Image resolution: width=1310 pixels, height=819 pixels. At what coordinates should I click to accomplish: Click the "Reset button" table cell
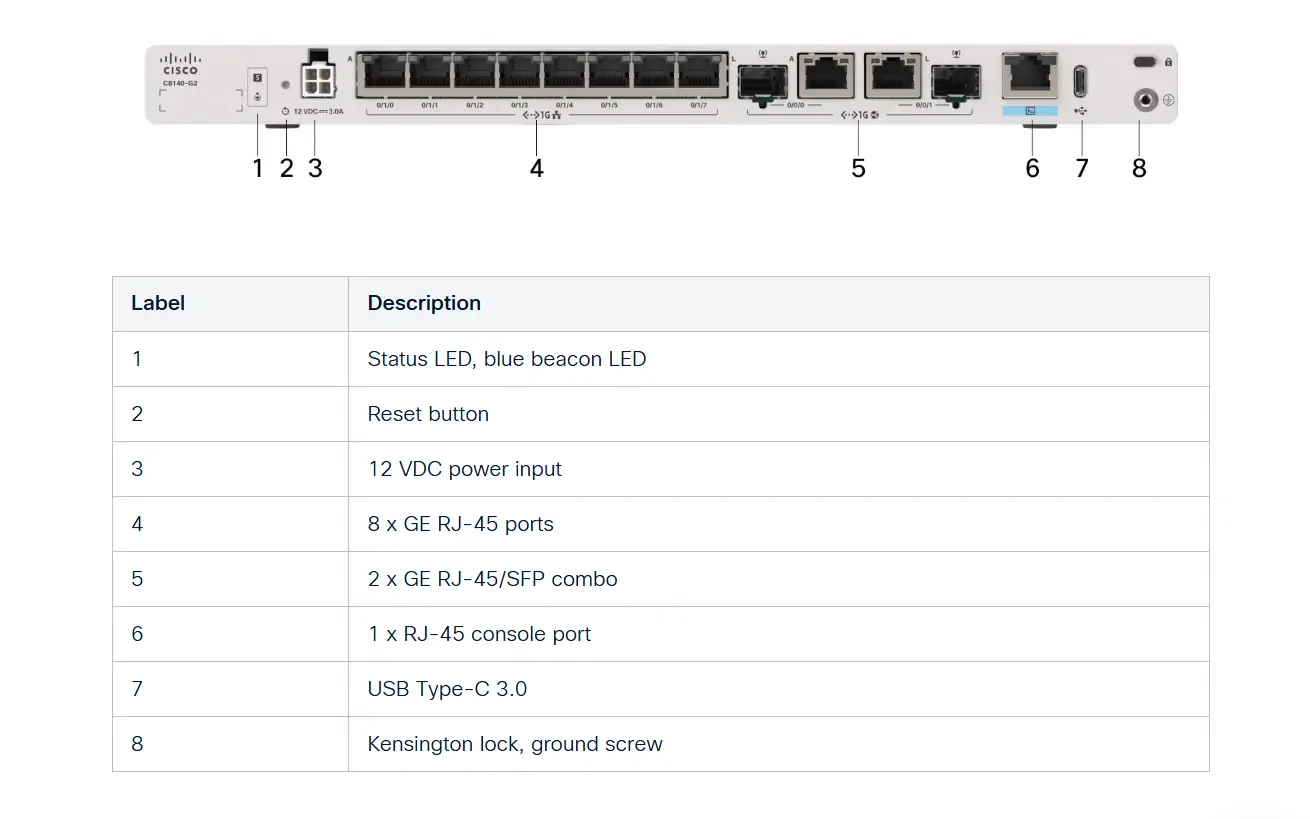[x=428, y=414]
